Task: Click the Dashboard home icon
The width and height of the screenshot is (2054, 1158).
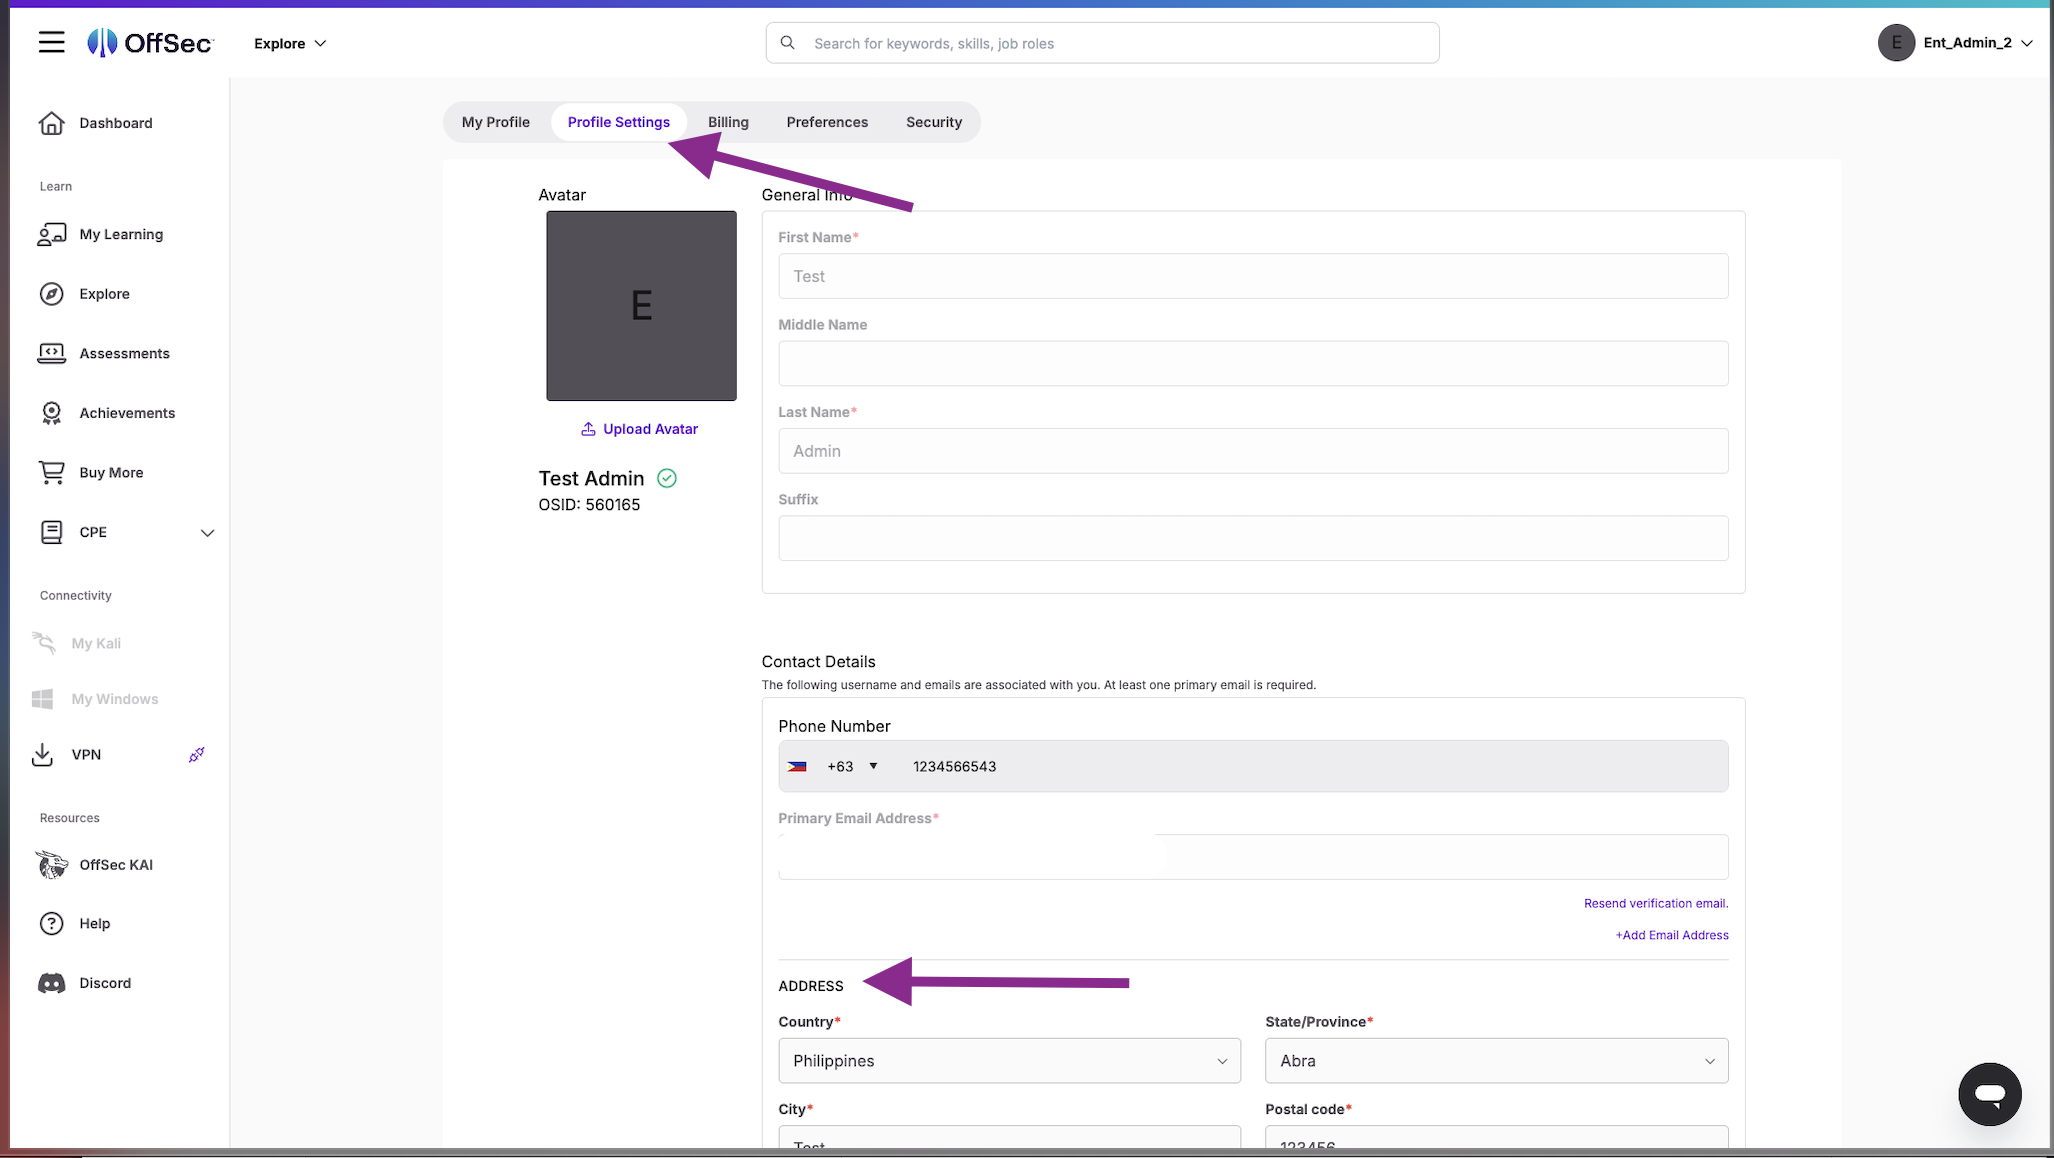Action: 51,123
